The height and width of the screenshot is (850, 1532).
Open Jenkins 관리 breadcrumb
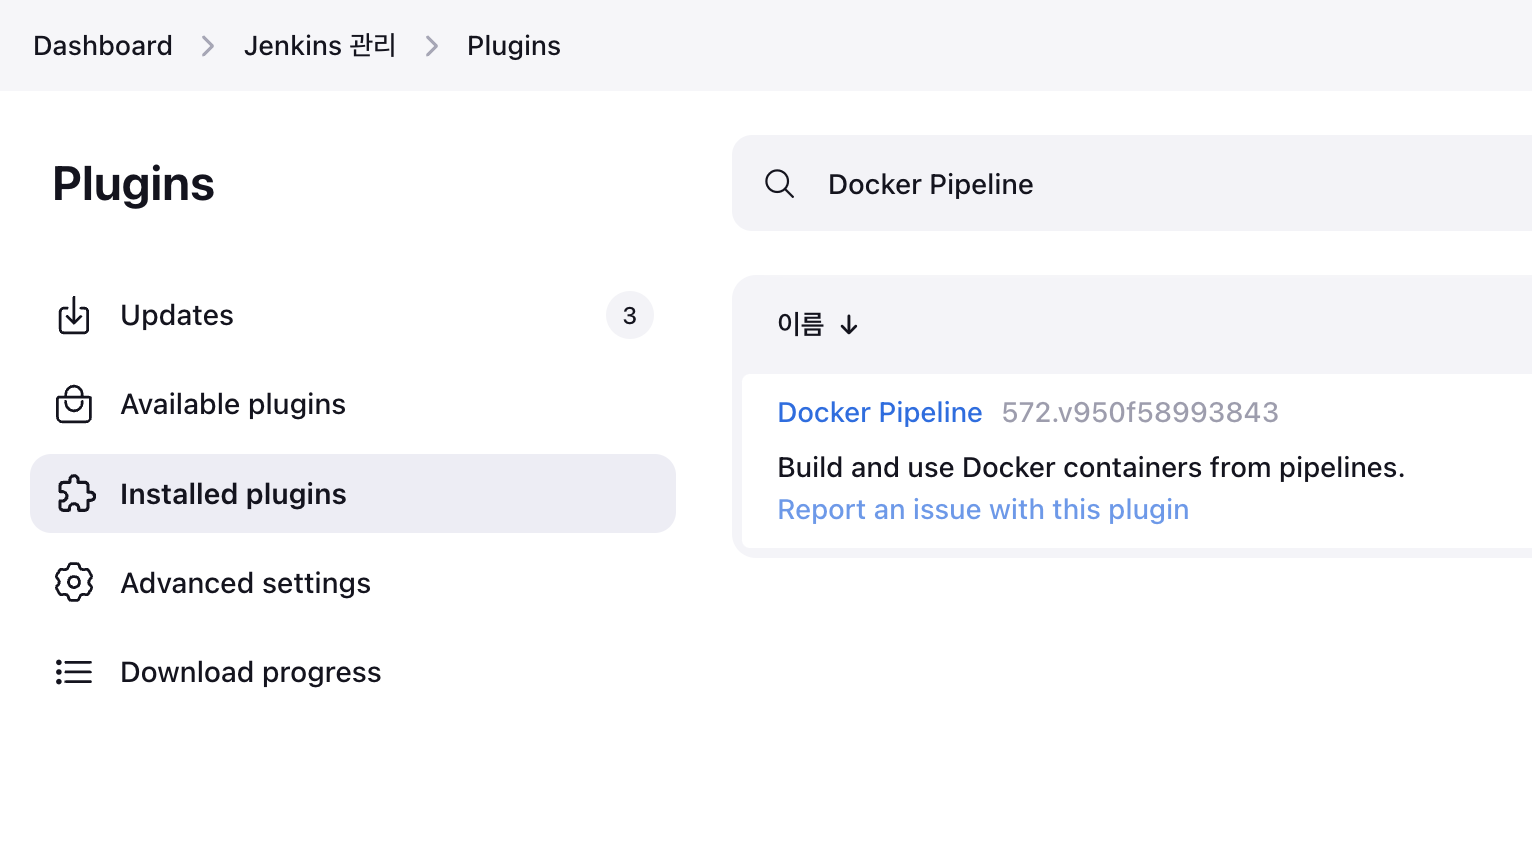pyautogui.click(x=320, y=46)
